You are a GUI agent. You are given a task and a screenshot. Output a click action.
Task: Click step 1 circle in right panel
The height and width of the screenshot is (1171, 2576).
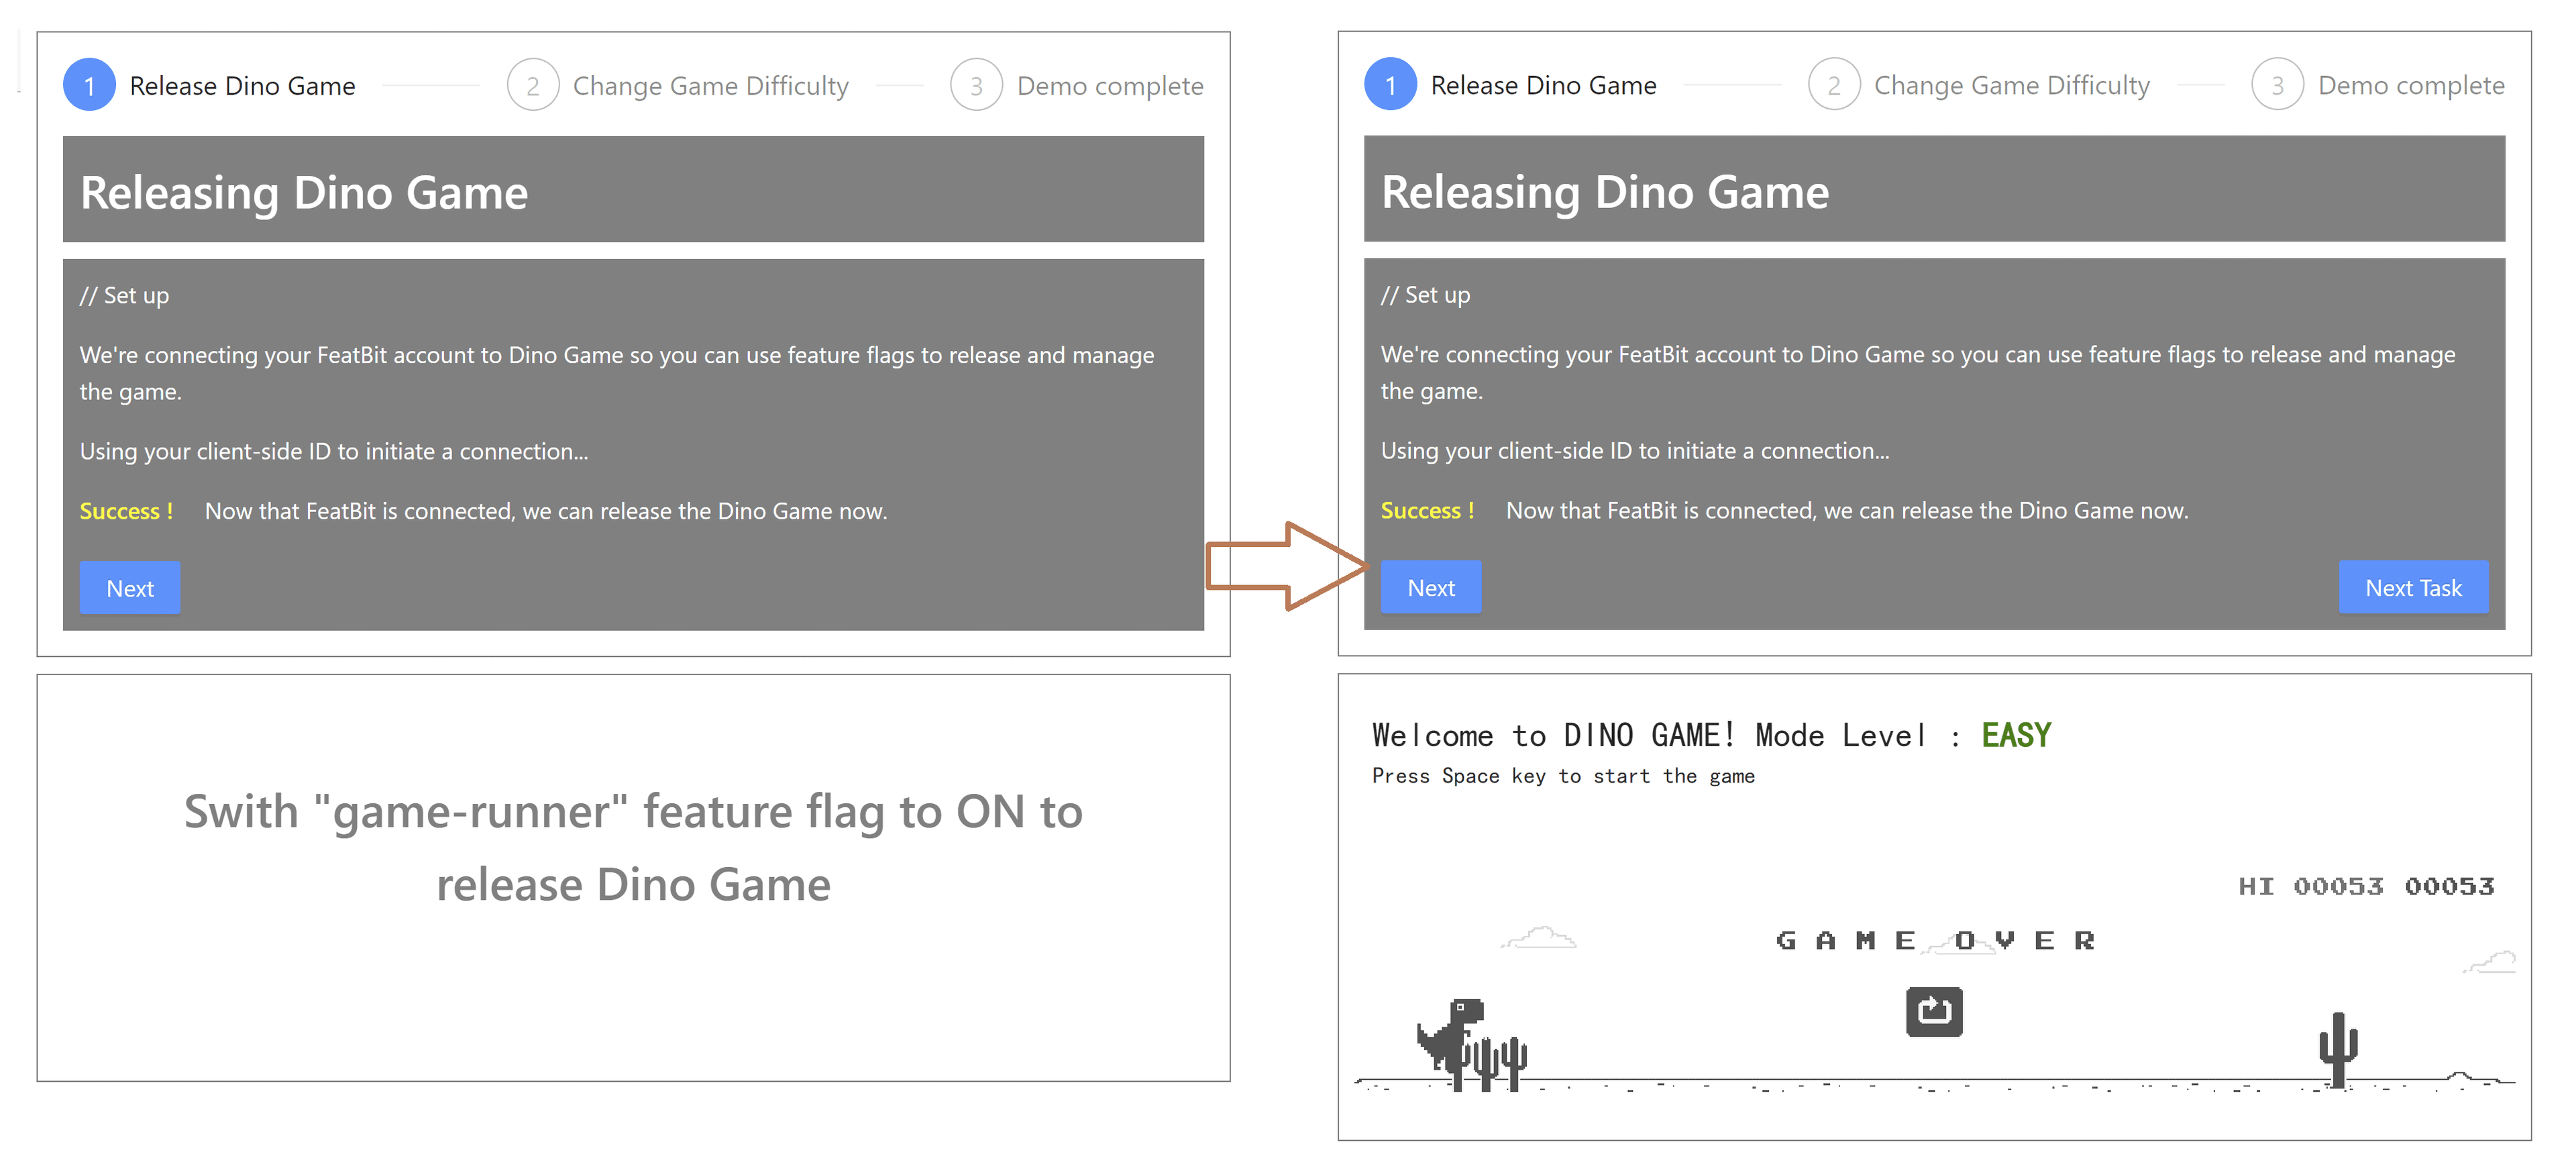pos(1390,85)
